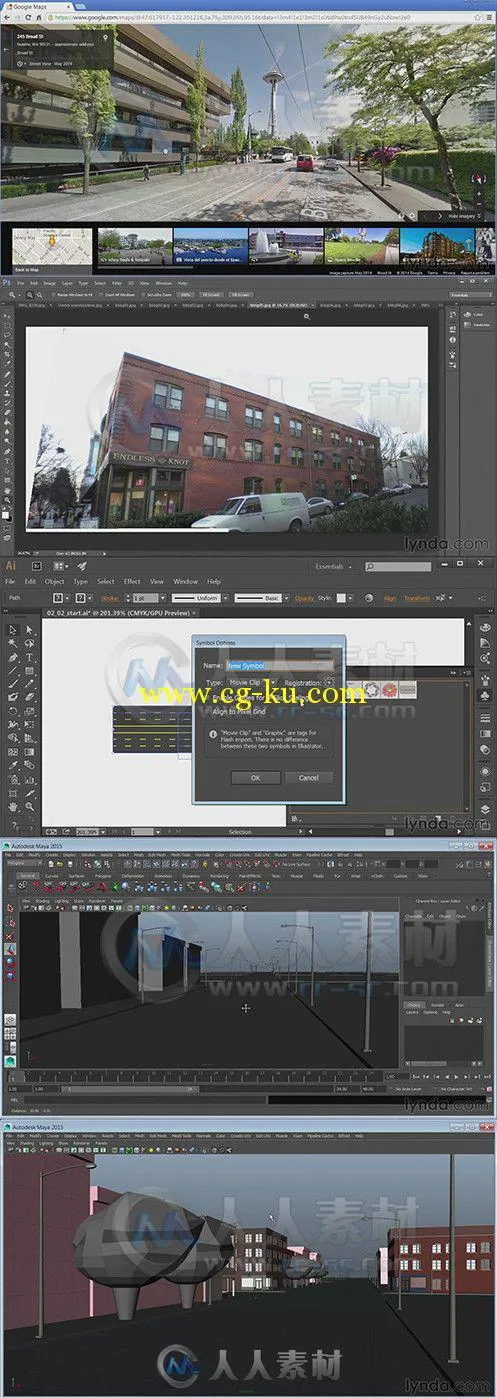Select Illustrator's Selection tool arrow
Image resolution: width=497 pixels, height=1398 pixels.
pos(12,630)
